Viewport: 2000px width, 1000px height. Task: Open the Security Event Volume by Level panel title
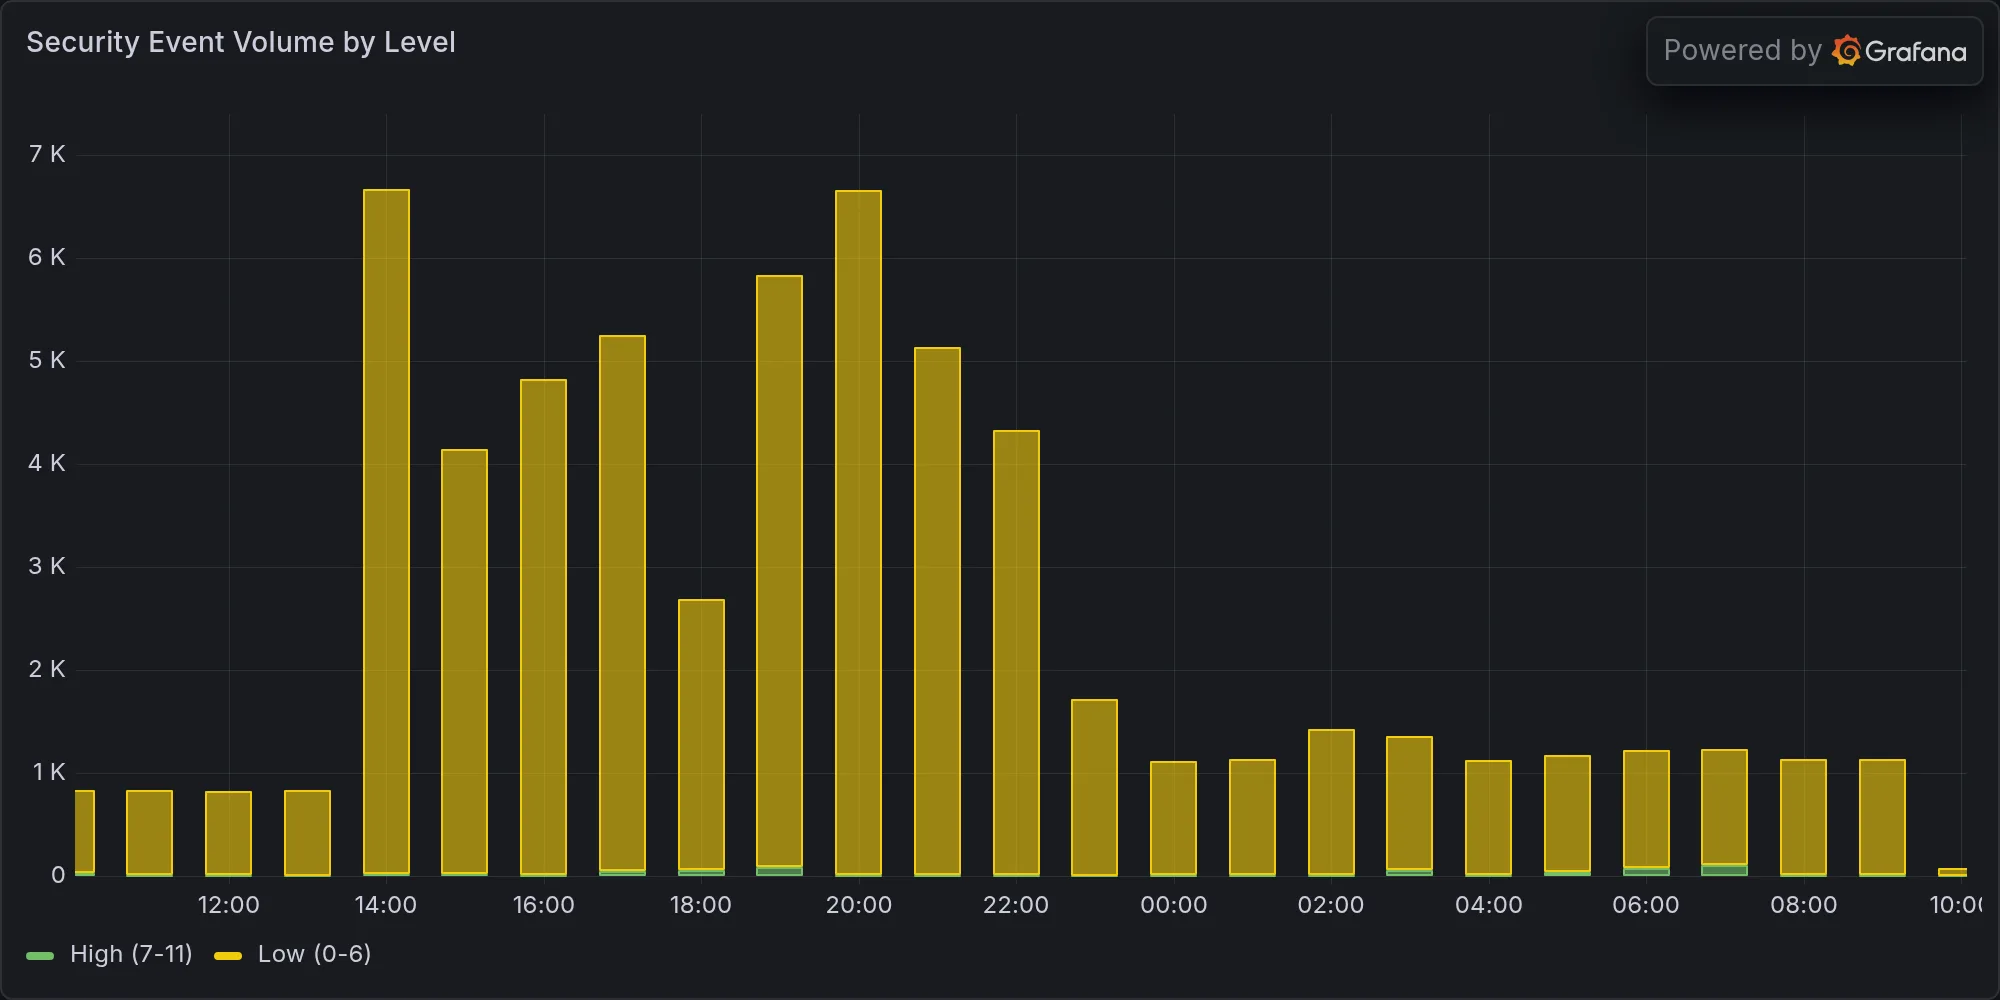[x=241, y=42]
